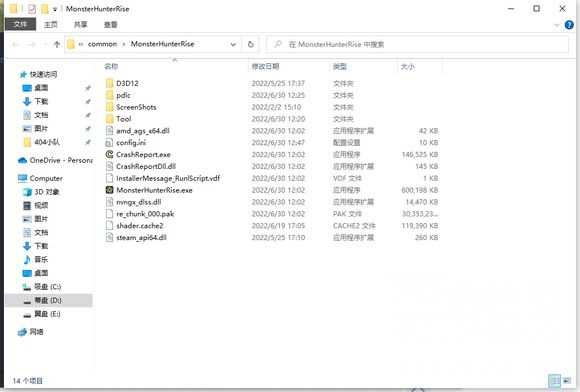580x392 pixels.
Task: Expand the address bar history dropdown
Action: point(233,44)
